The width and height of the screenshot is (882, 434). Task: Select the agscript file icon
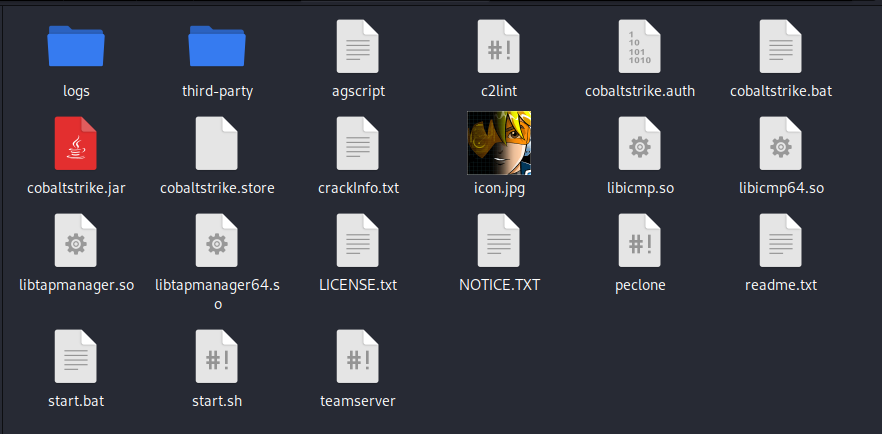[x=358, y=46]
